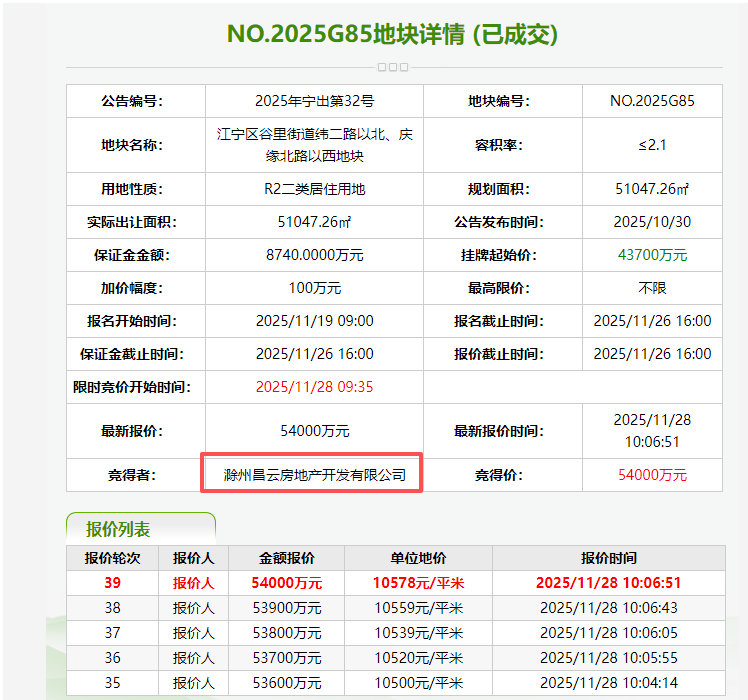Open the 报价列表 tab

[141, 529]
